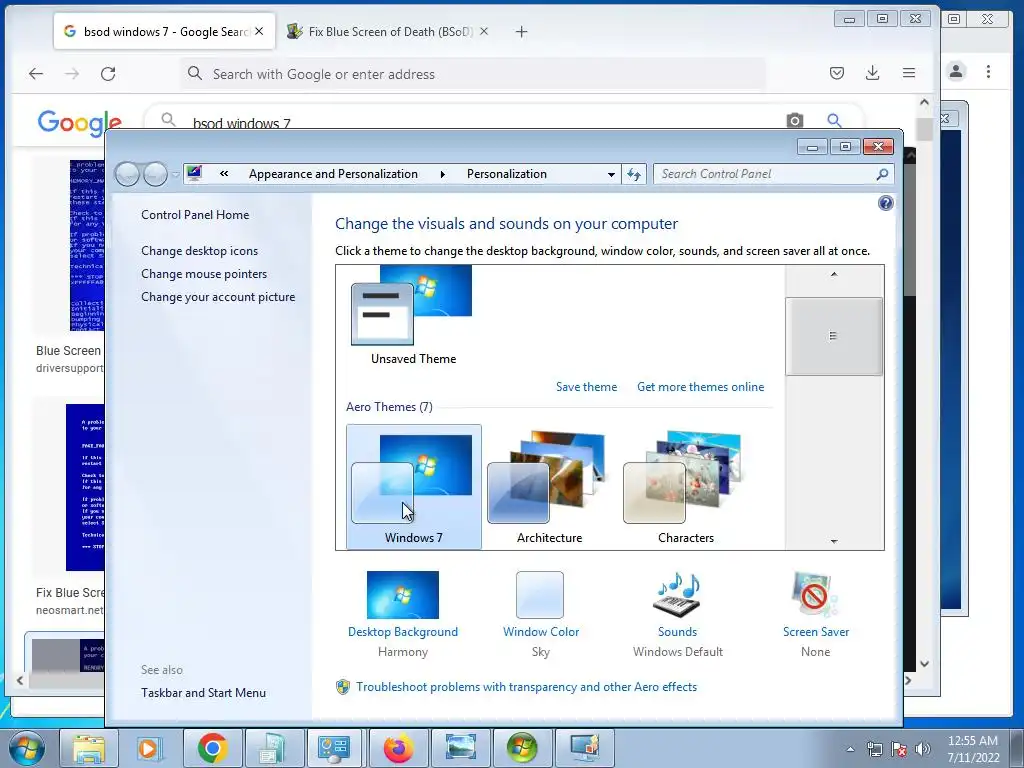Image resolution: width=1024 pixels, height=768 pixels.
Task: Open the recent pages dropdown arrow
Action: click(x=175, y=174)
